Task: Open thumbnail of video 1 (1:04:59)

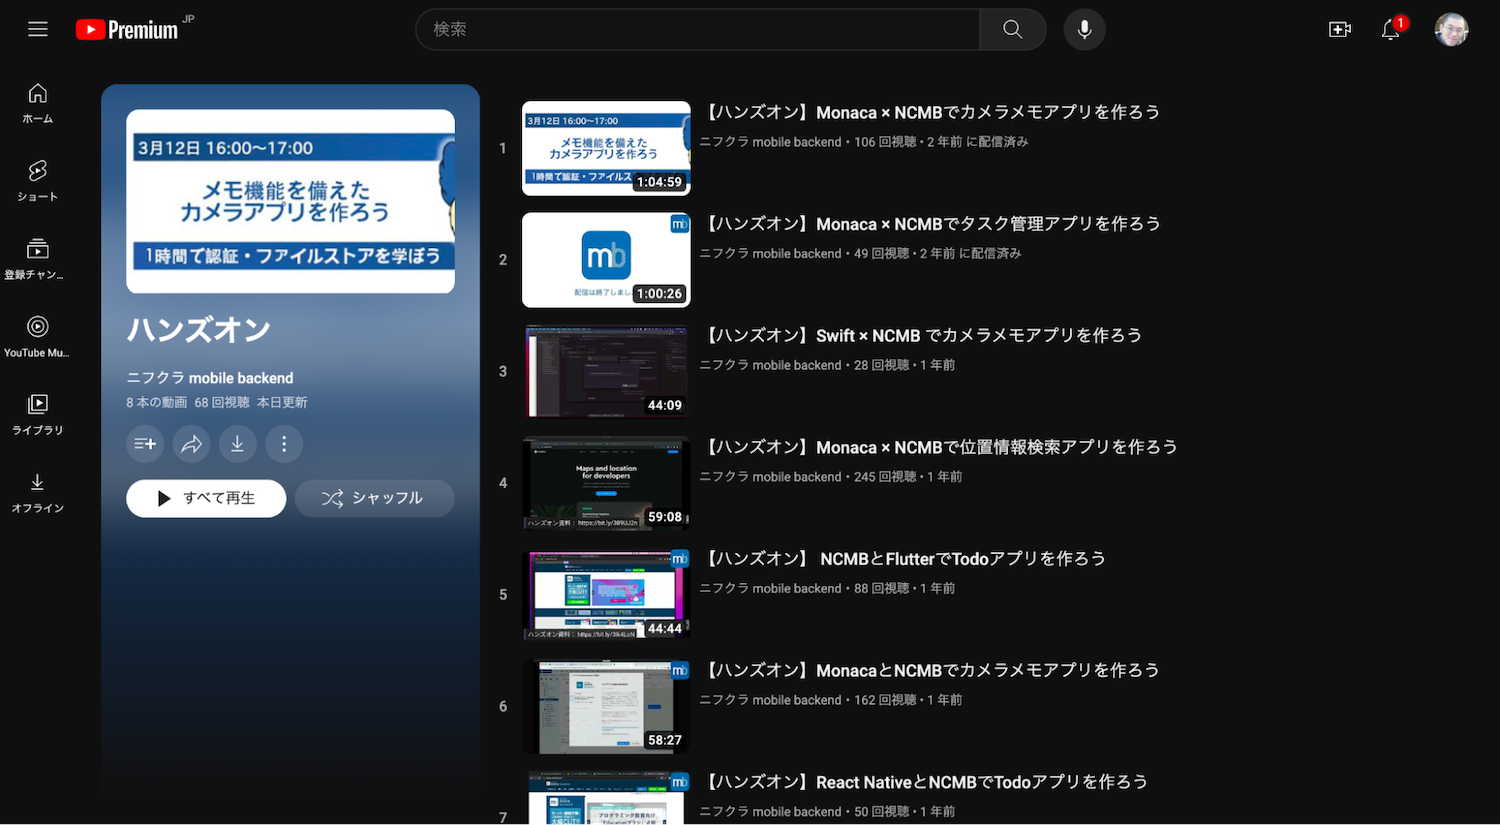Action: click(606, 148)
